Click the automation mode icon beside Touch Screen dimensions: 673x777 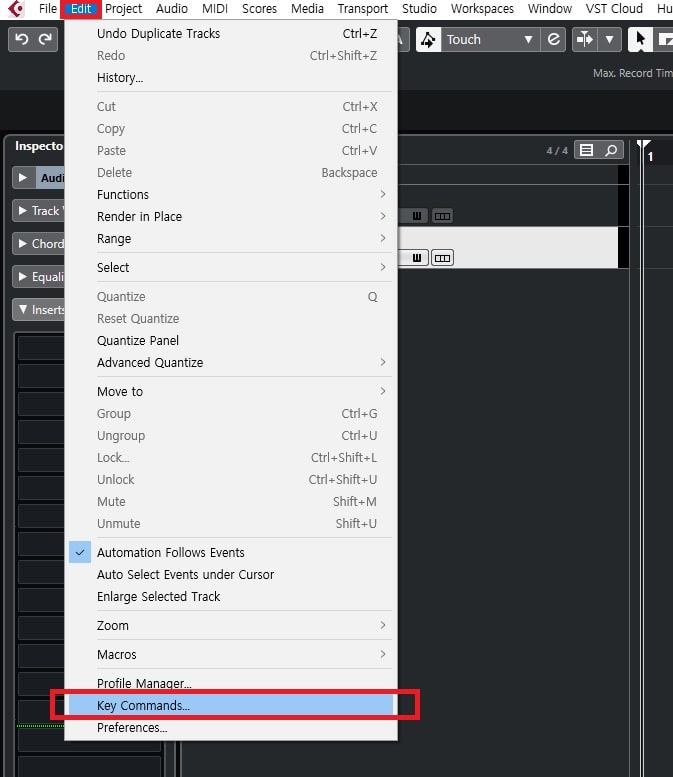[428, 40]
